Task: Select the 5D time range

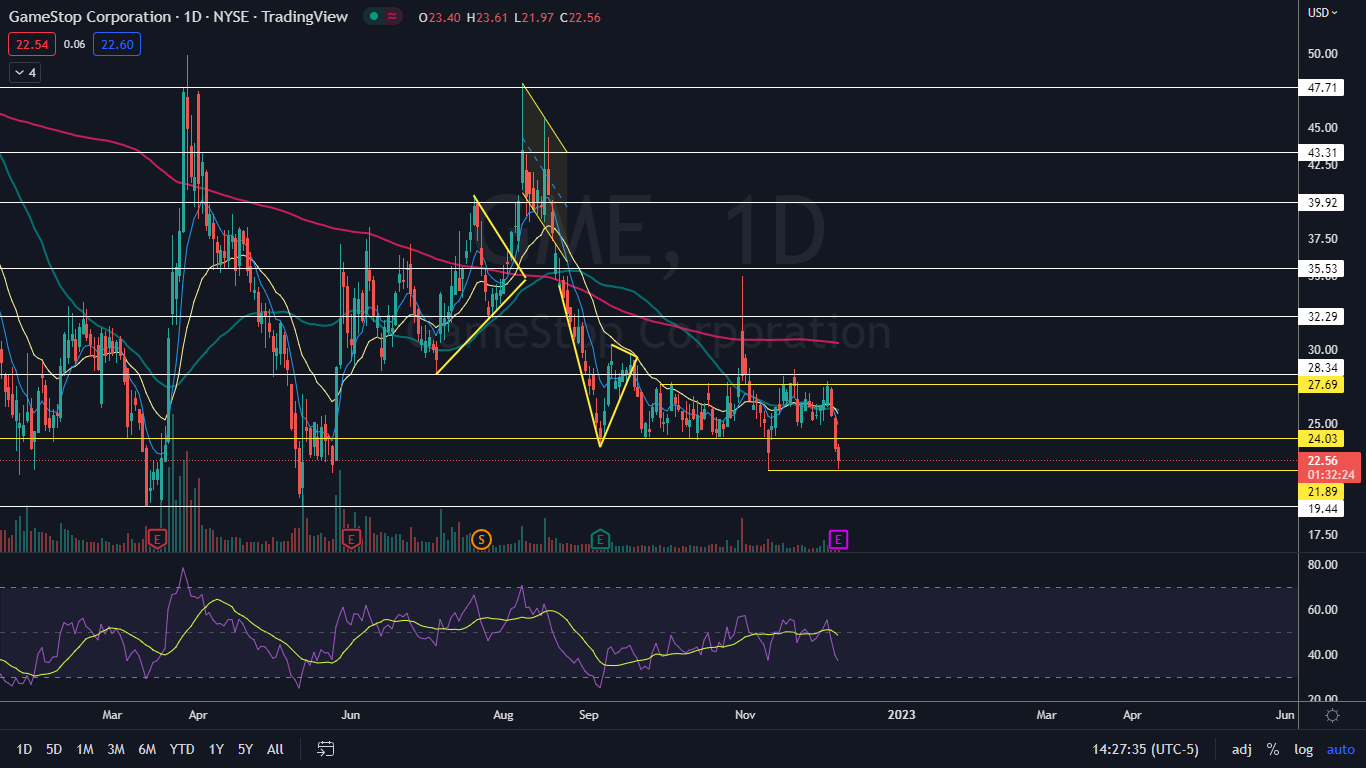Action: click(x=54, y=749)
